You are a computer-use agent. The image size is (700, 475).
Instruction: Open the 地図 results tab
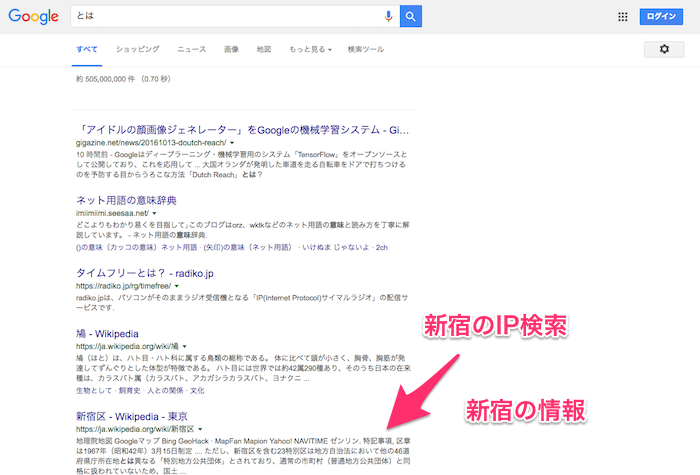(x=264, y=49)
